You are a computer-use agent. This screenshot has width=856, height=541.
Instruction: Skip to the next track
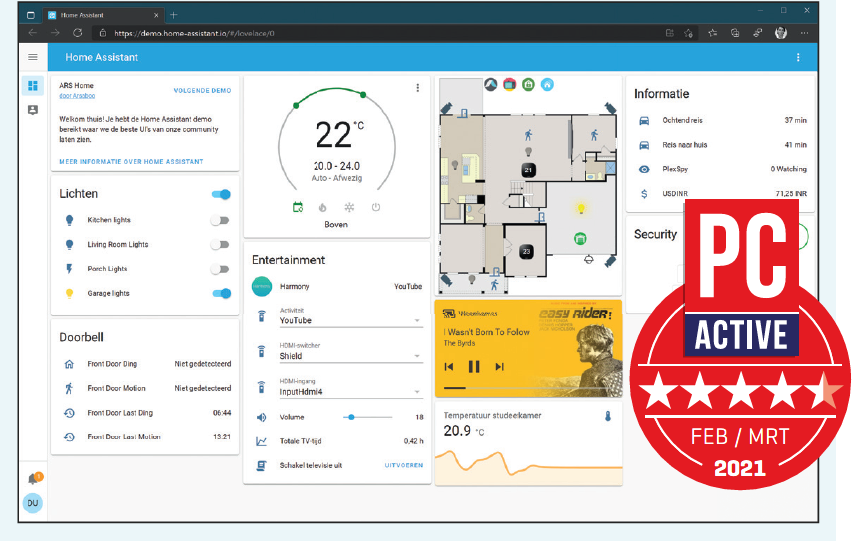pos(499,367)
